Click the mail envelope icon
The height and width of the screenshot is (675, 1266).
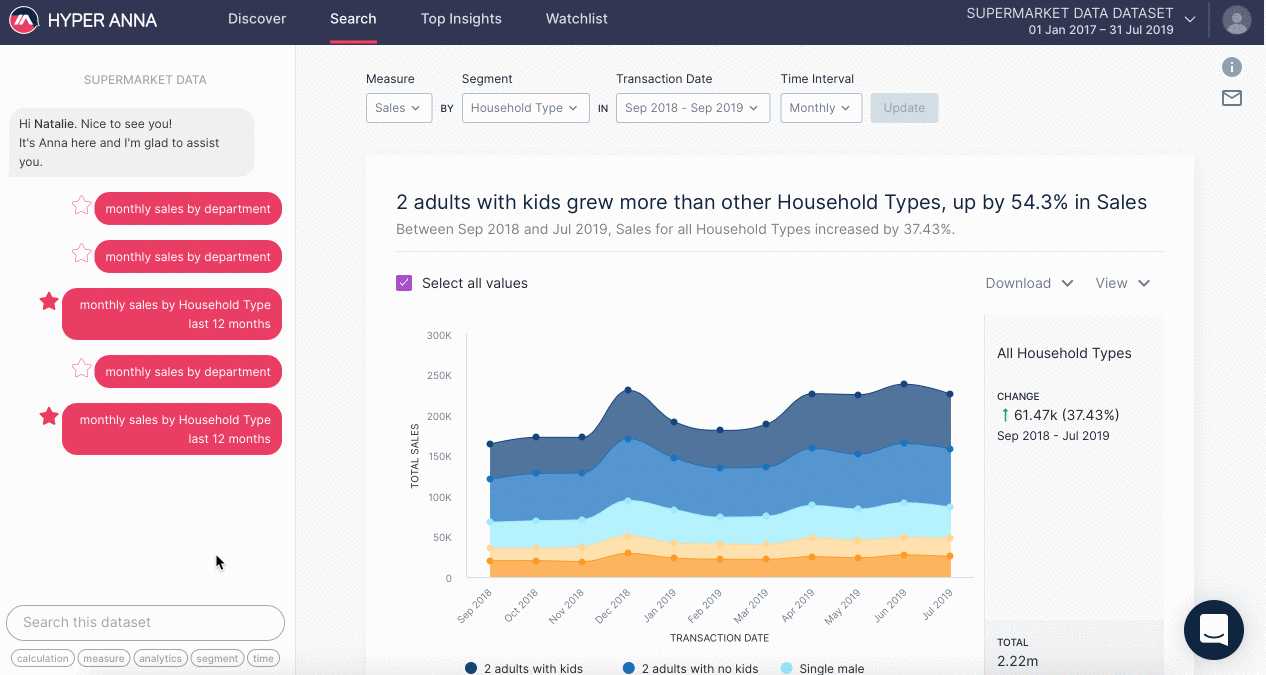click(1232, 98)
